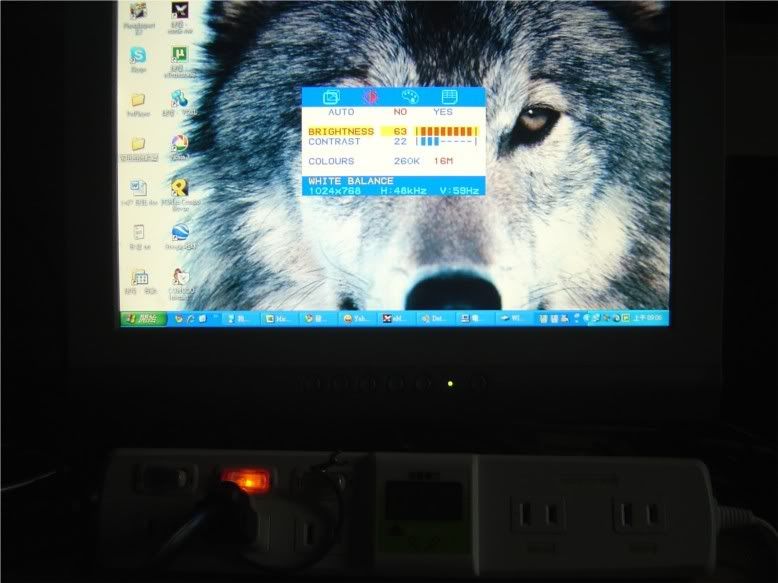This screenshot has width=778, height=583.
Task: Select the 260K colours option
Action: 406,161
